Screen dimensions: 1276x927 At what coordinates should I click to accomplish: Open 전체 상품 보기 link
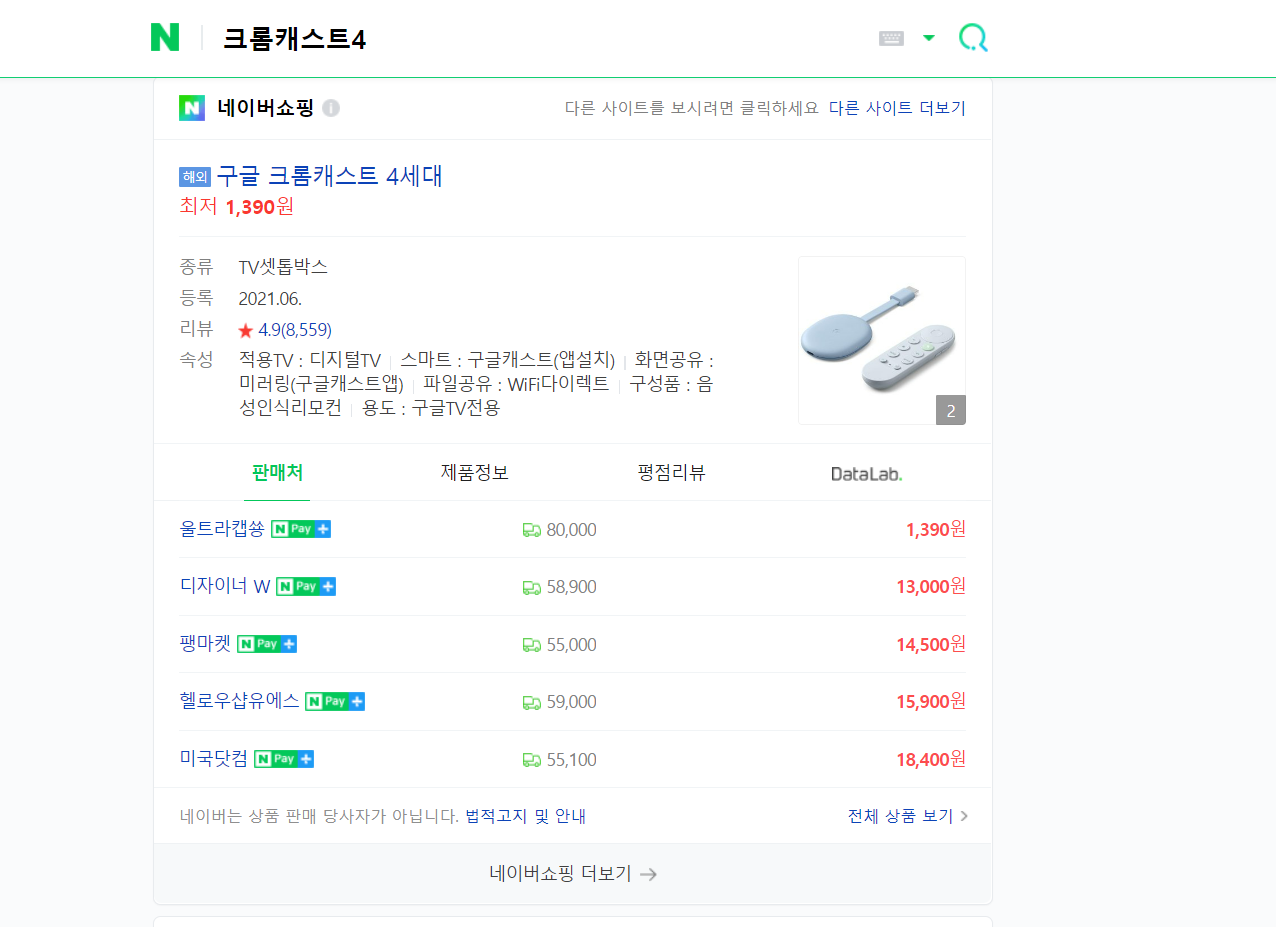coord(900,816)
